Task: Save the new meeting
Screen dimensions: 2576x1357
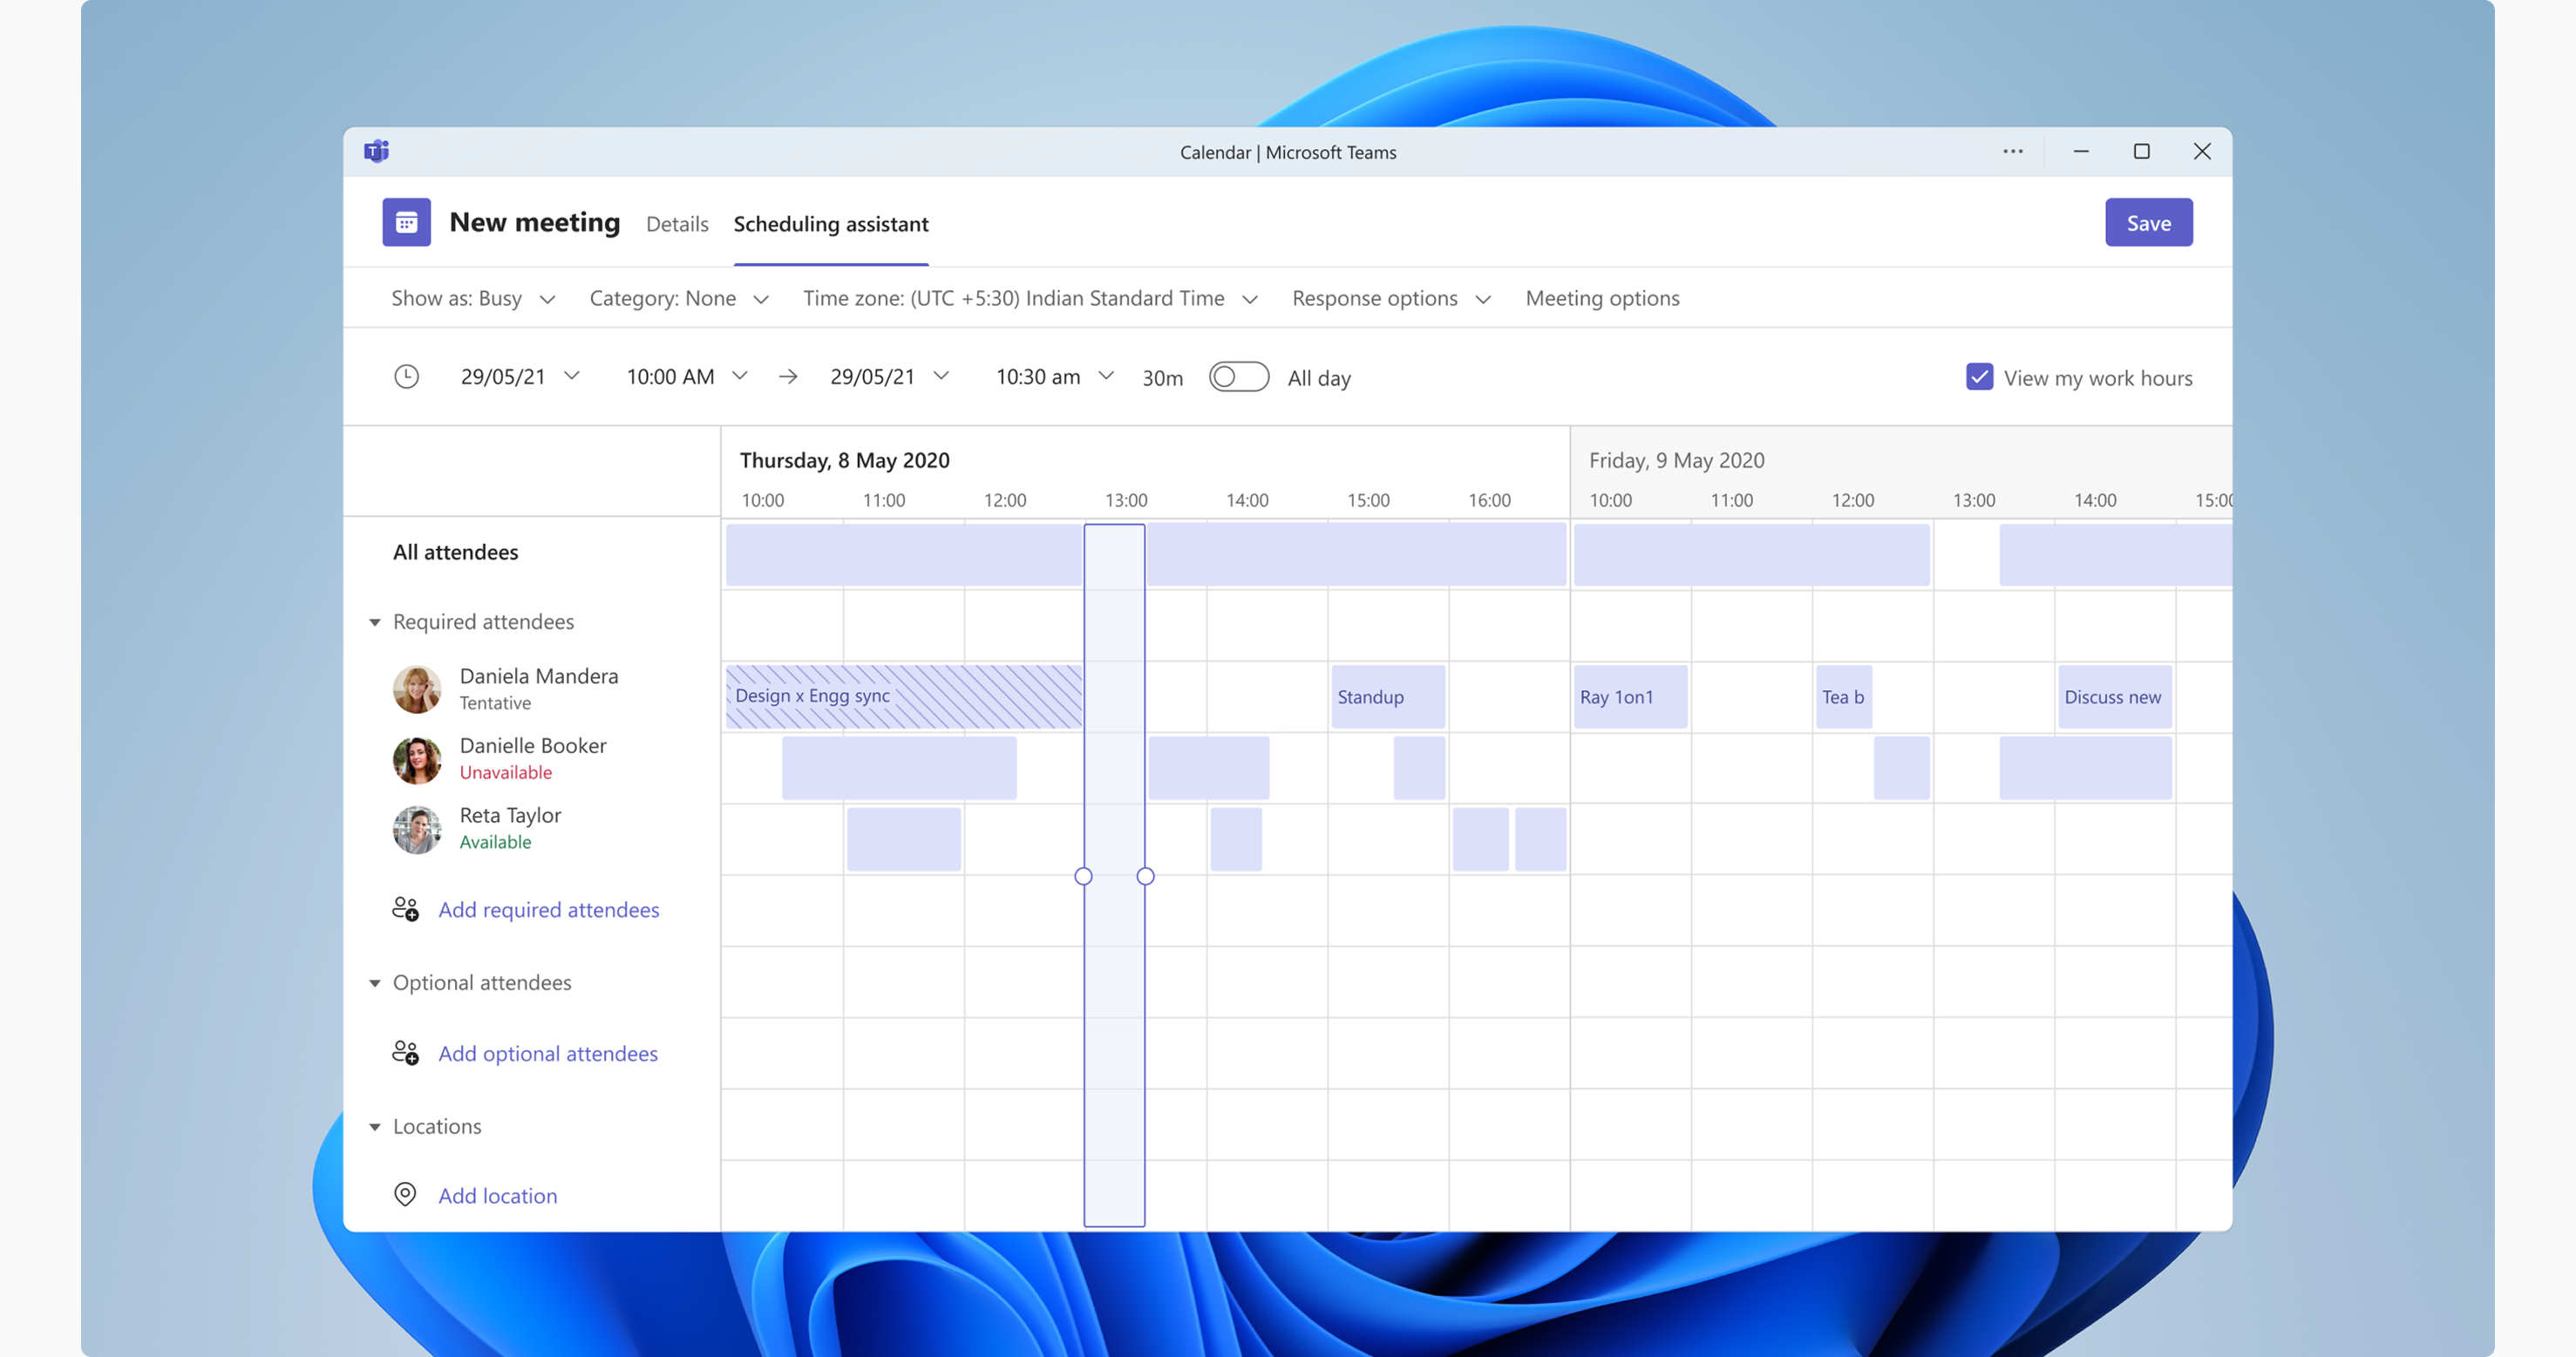Action: 2148,222
